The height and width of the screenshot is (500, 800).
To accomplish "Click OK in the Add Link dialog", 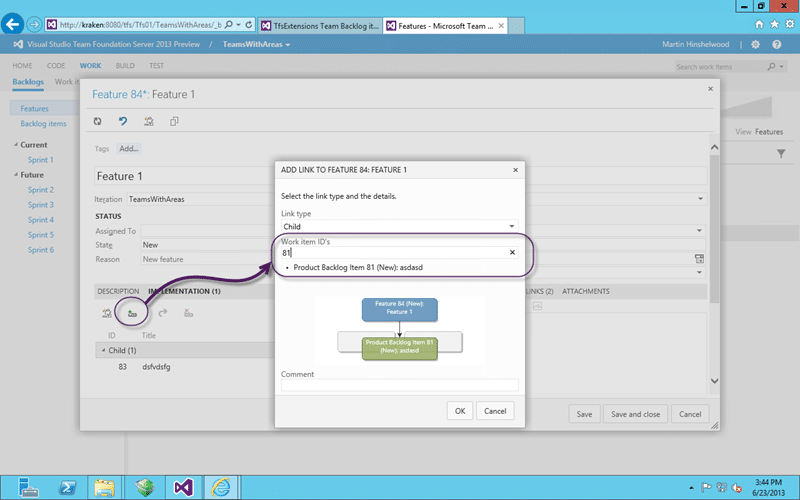I will point(460,411).
